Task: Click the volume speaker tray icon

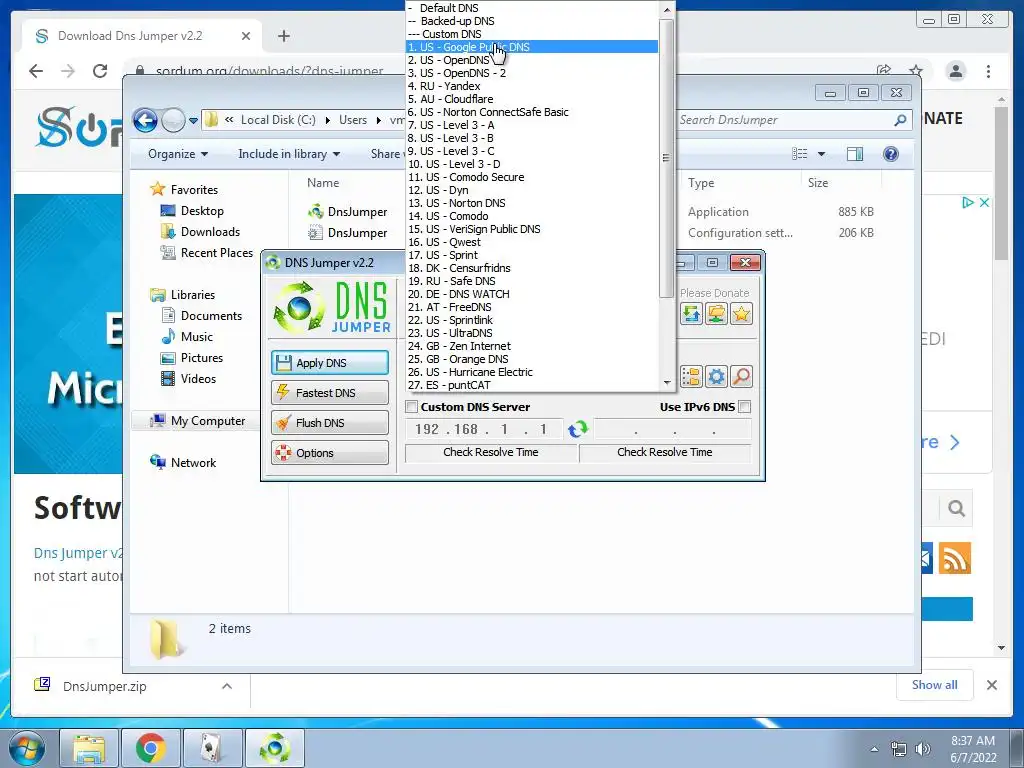Action: click(x=923, y=748)
